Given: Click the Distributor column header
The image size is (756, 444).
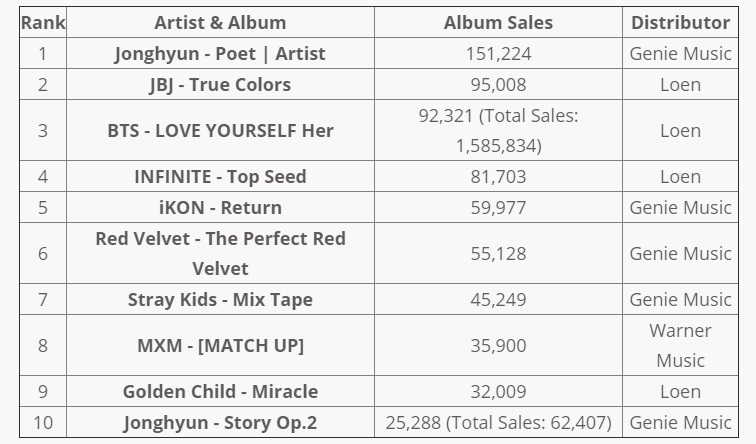Looking at the screenshot, I should (x=680, y=22).
